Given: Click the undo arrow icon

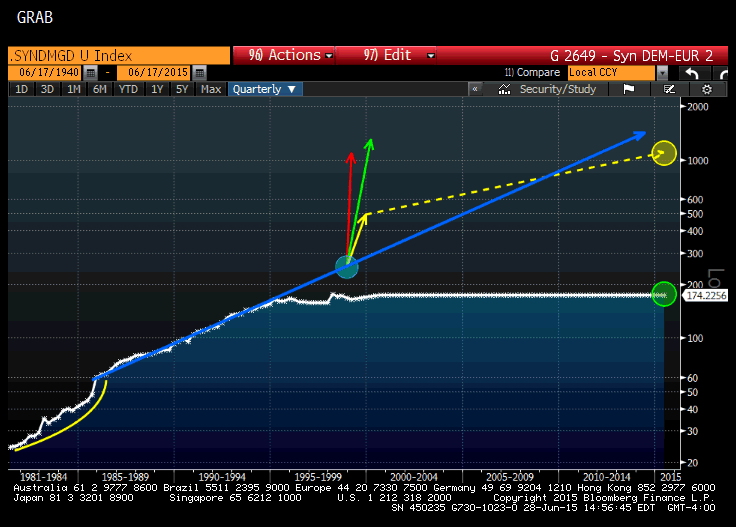Looking at the screenshot, I should coord(692,73).
